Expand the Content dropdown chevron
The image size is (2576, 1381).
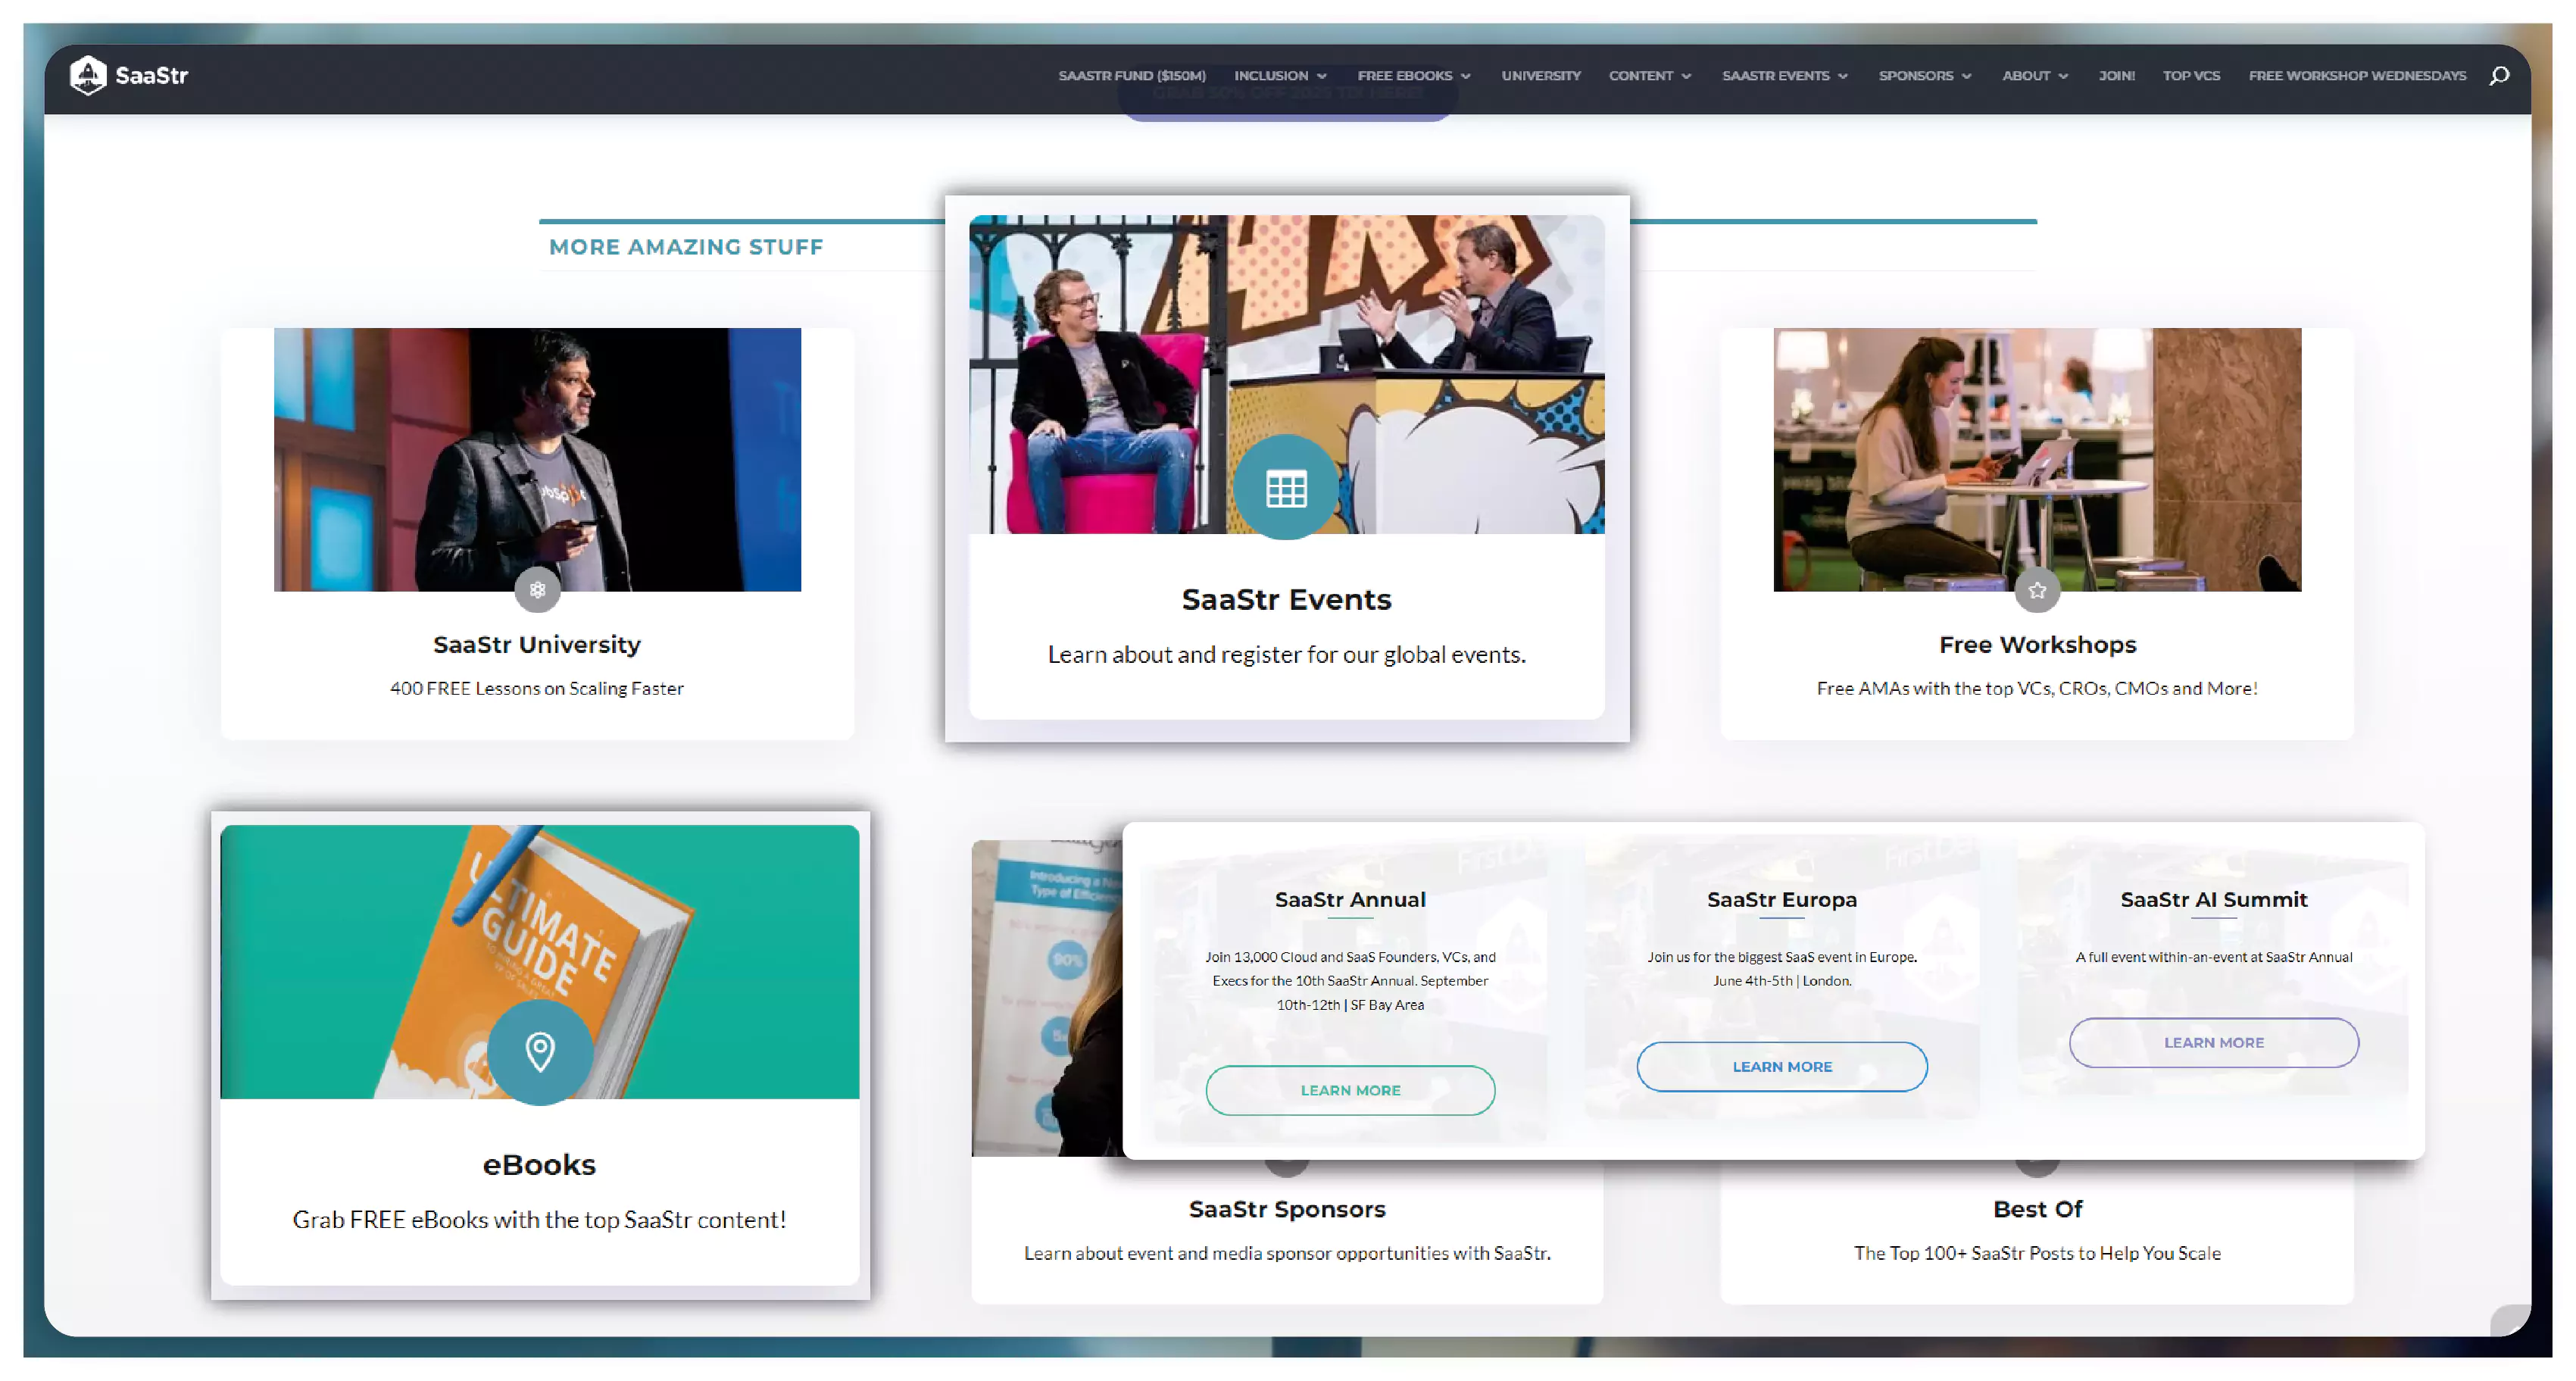pyautogui.click(x=1686, y=76)
